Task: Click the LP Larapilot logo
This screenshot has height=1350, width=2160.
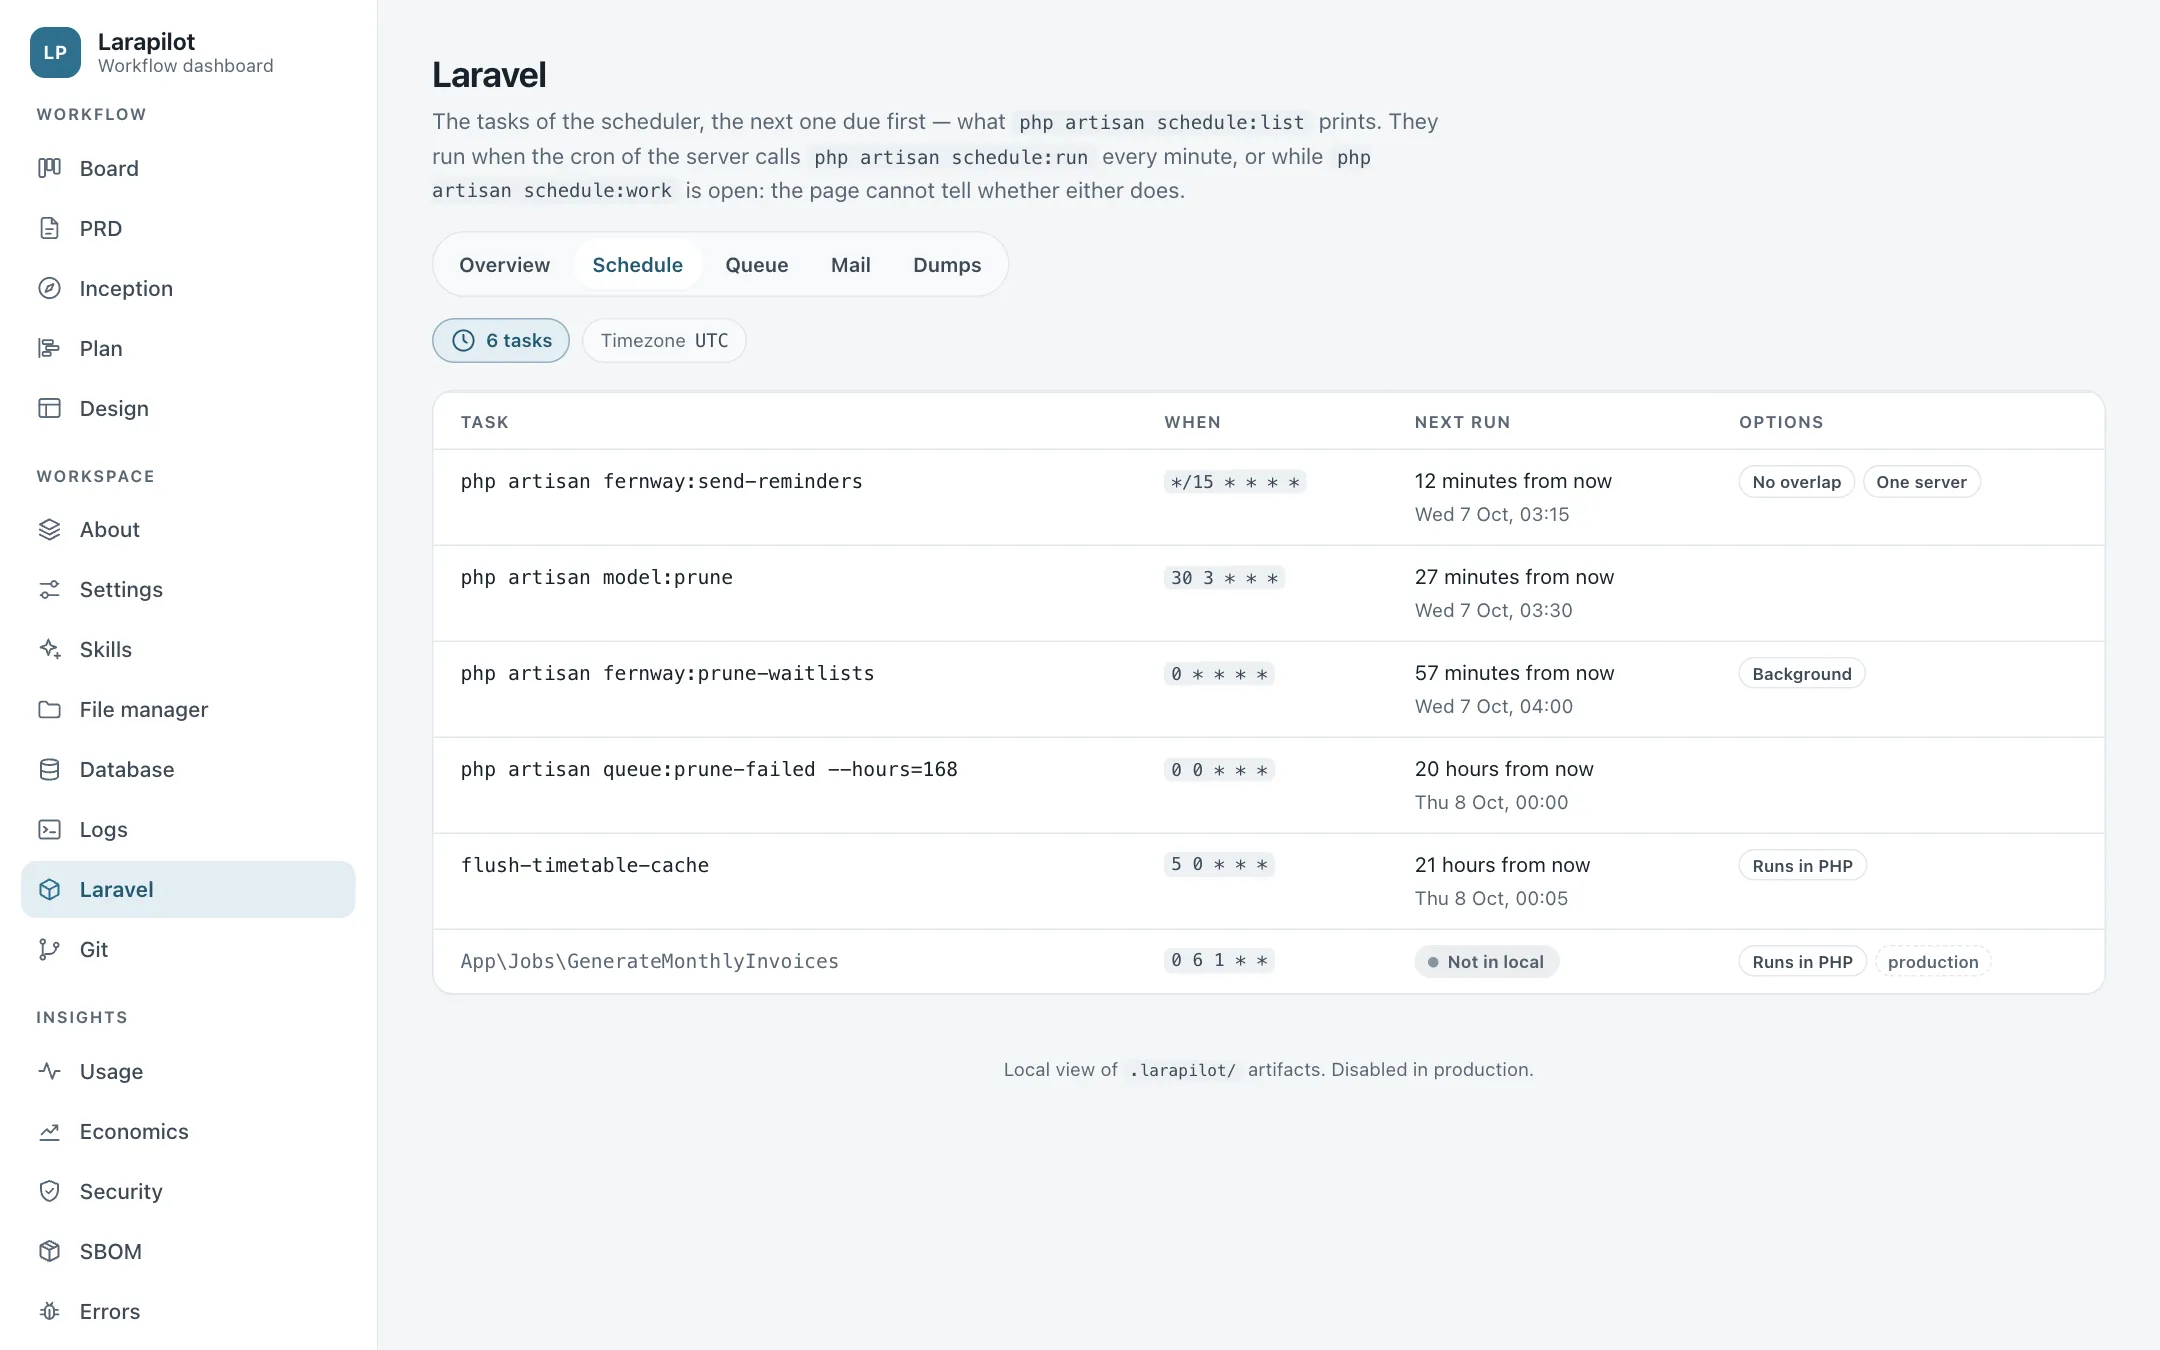Action: tap(55, 52)
